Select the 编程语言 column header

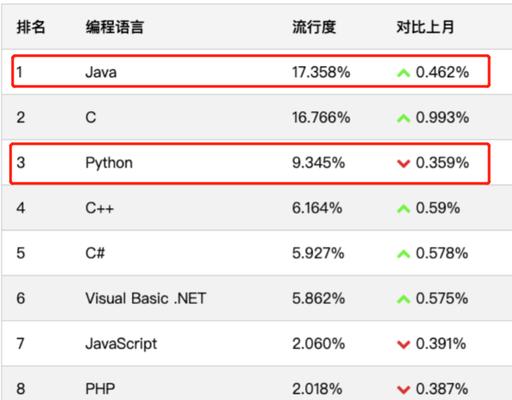[115, 27]
